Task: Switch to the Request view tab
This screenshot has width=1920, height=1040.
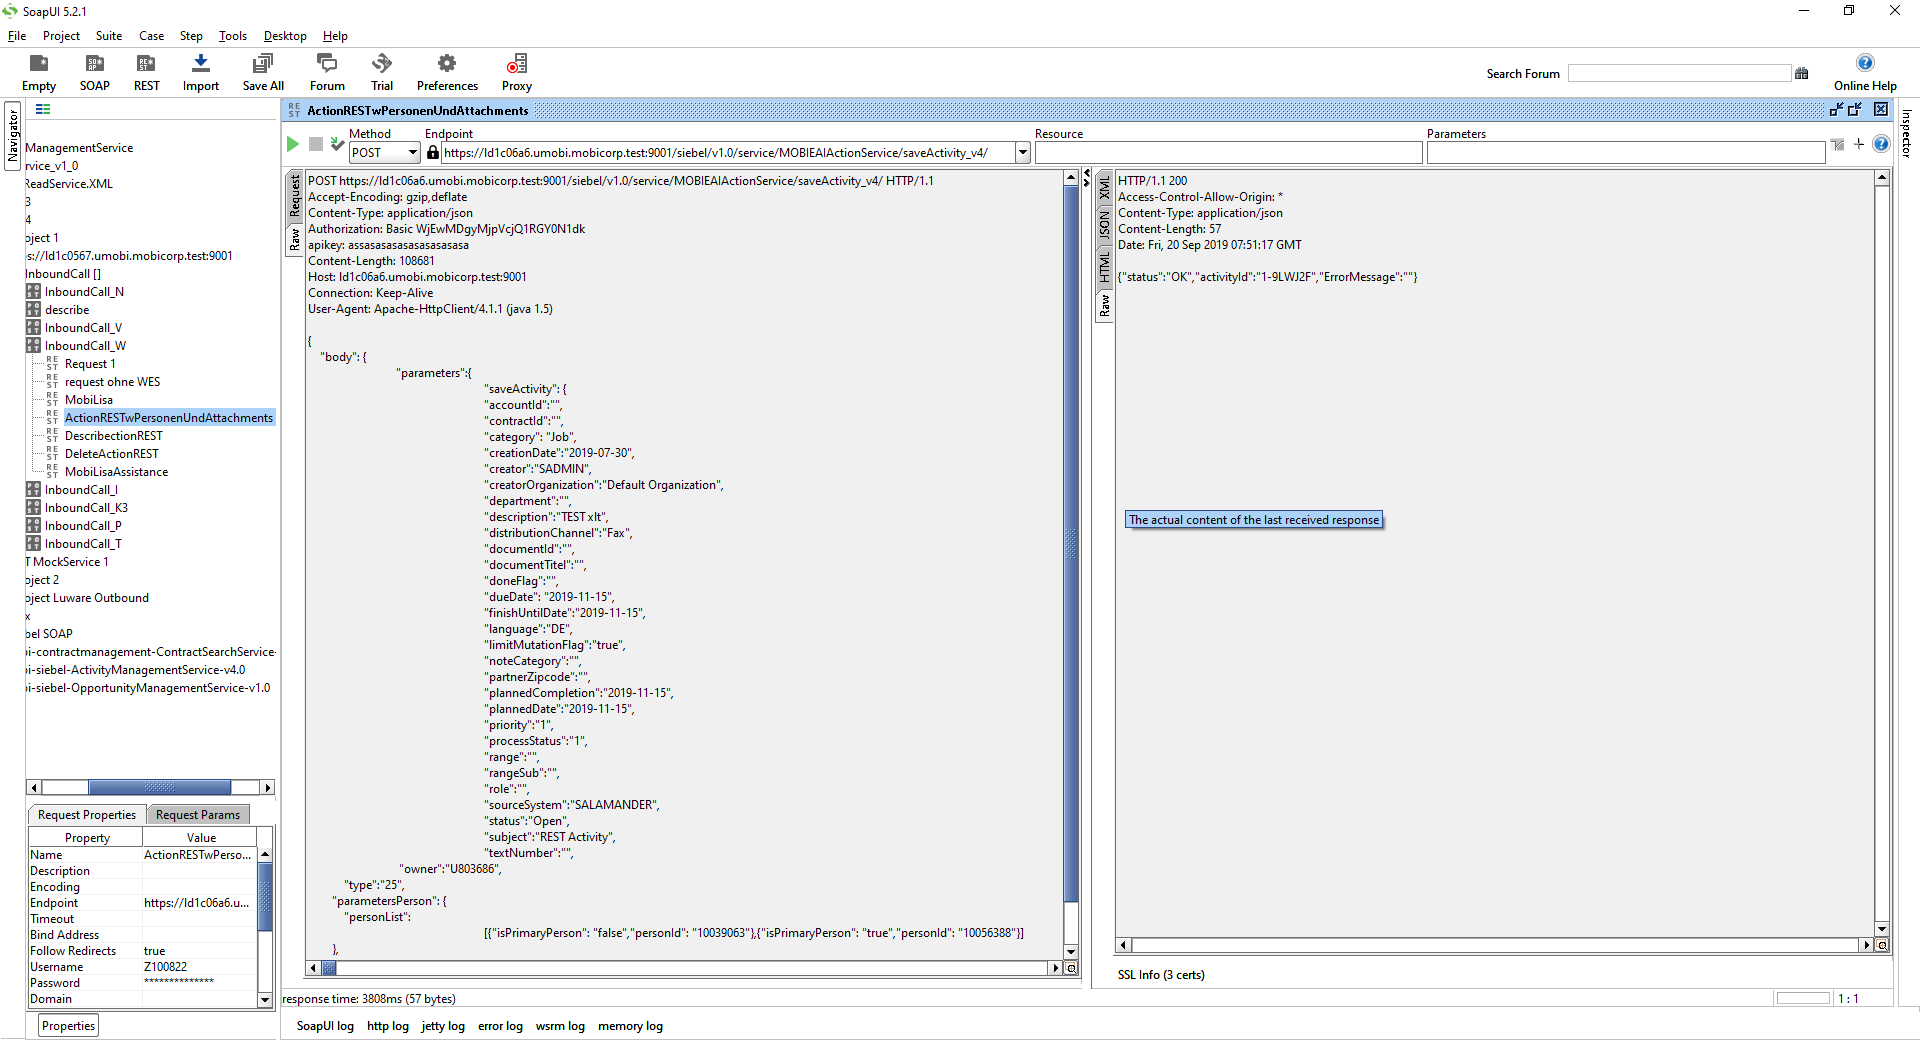Action: [x=295, y=197]
